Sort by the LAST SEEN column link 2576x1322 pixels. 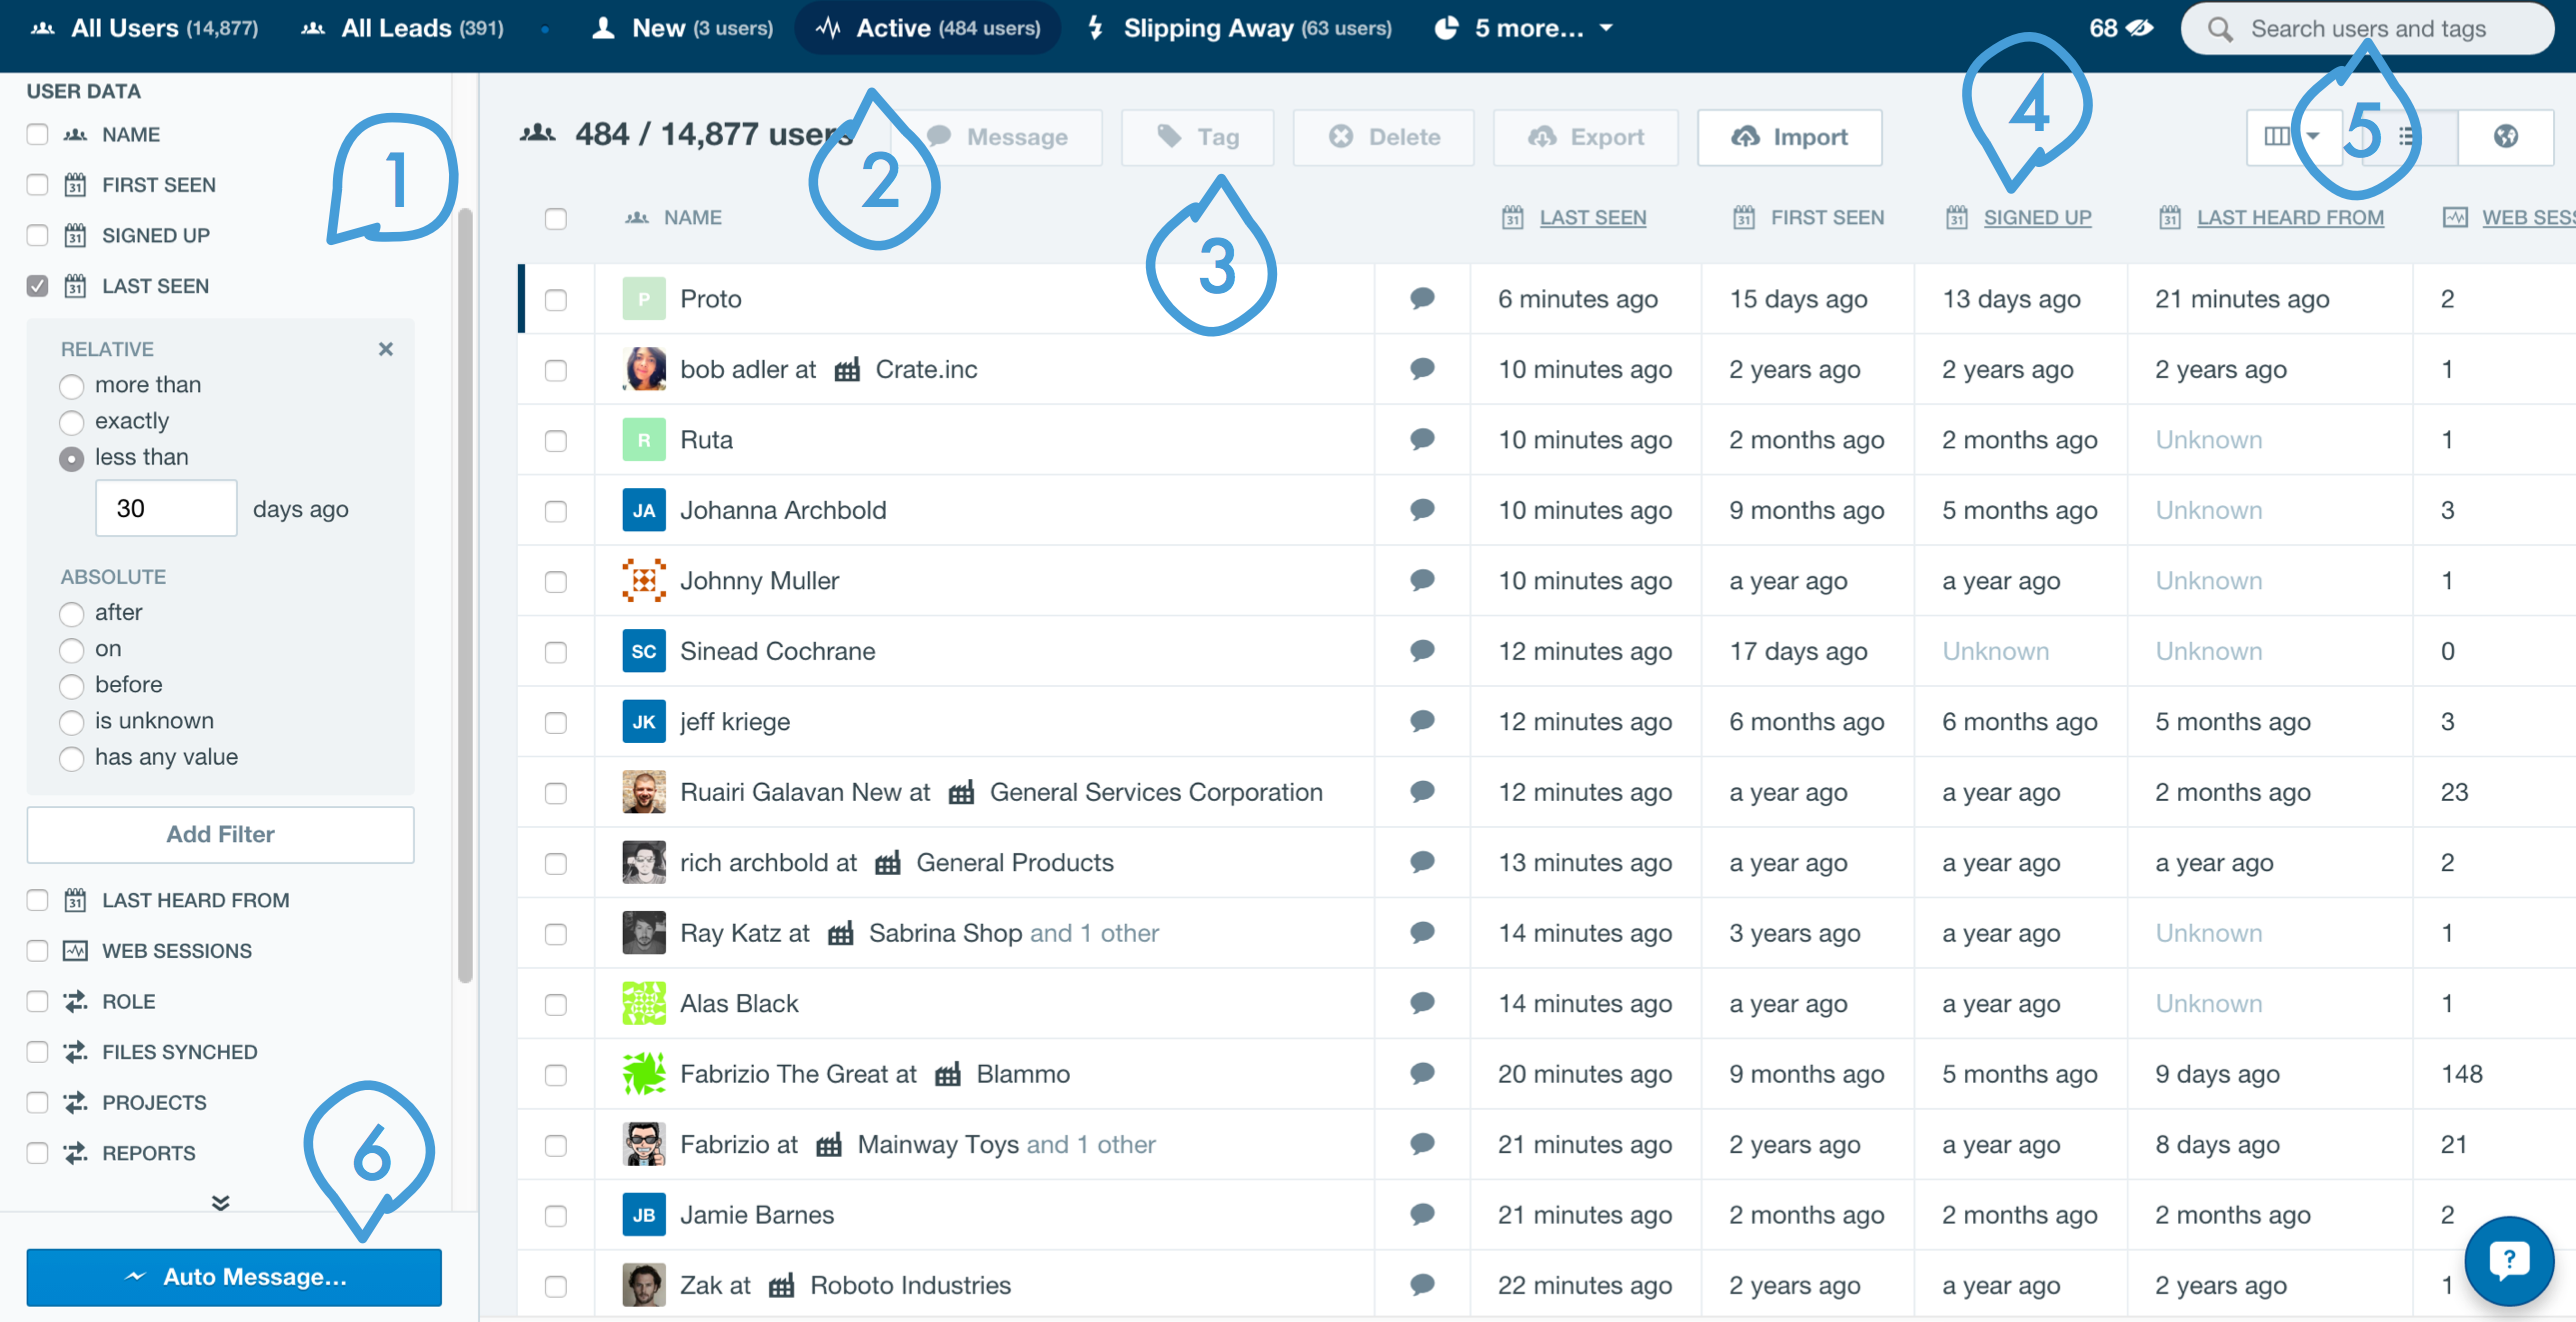tap(1592, 218)
